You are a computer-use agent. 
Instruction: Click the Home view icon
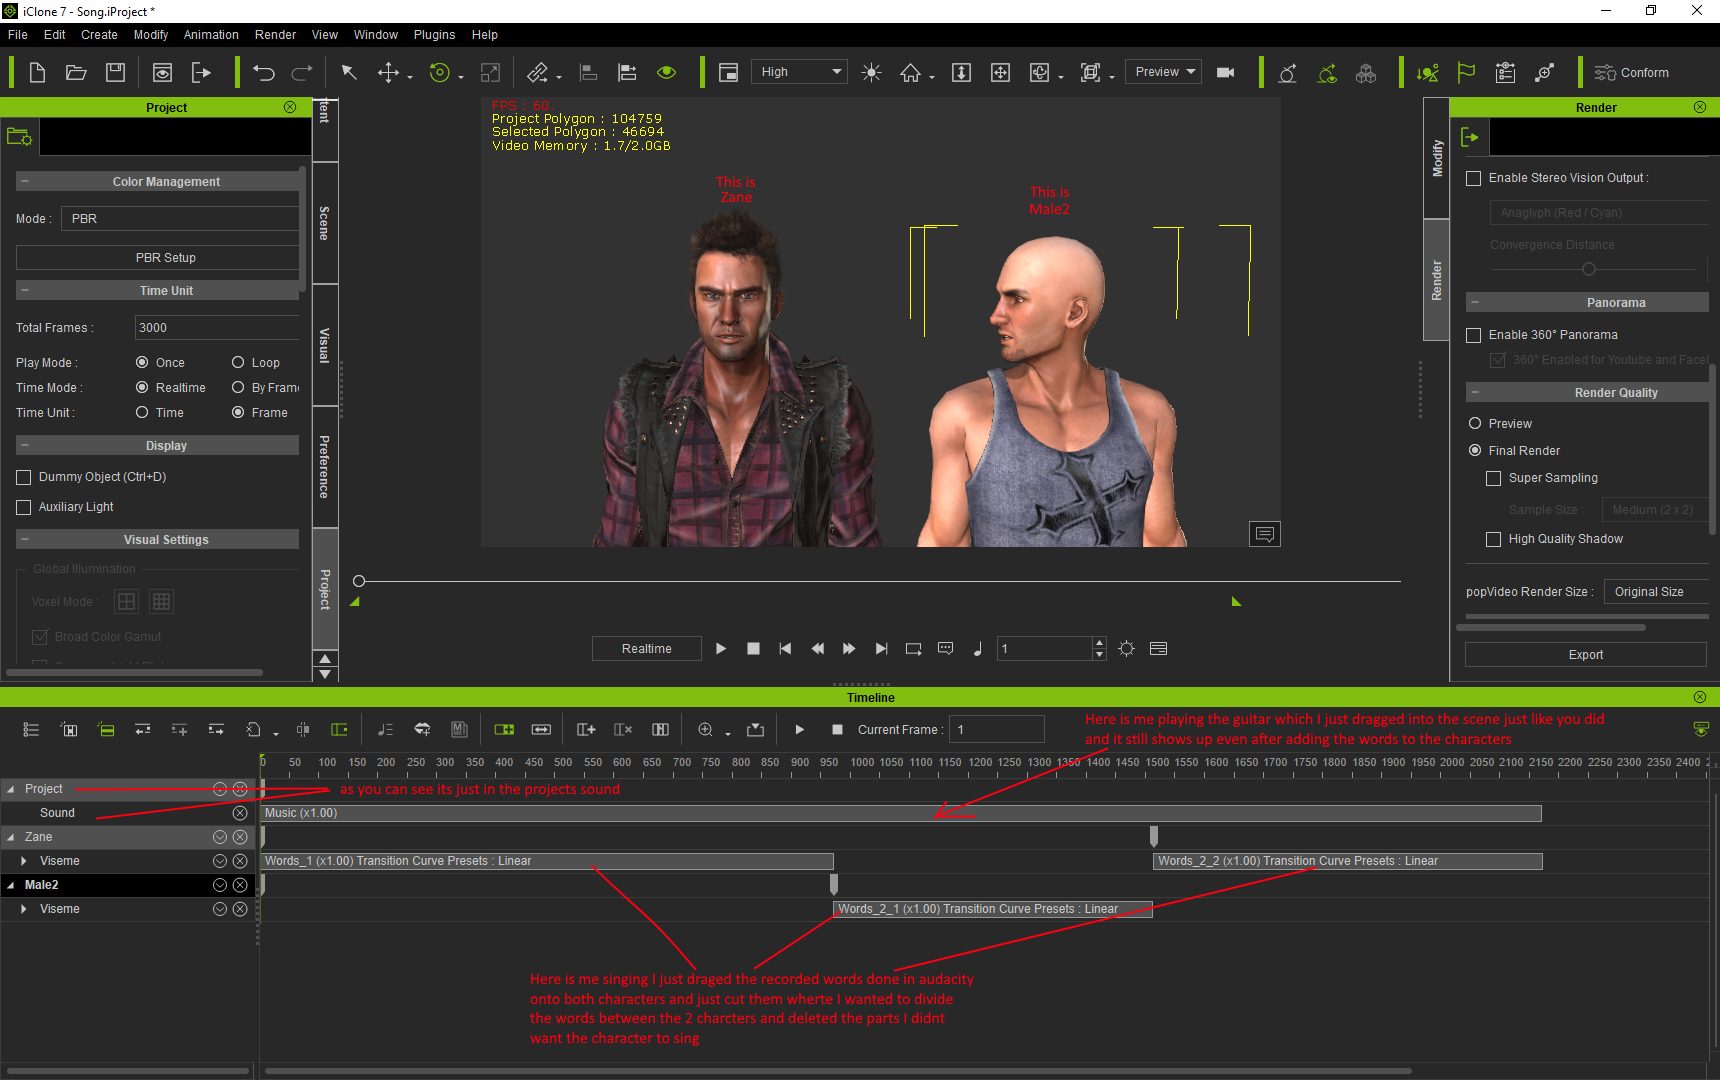911,72
